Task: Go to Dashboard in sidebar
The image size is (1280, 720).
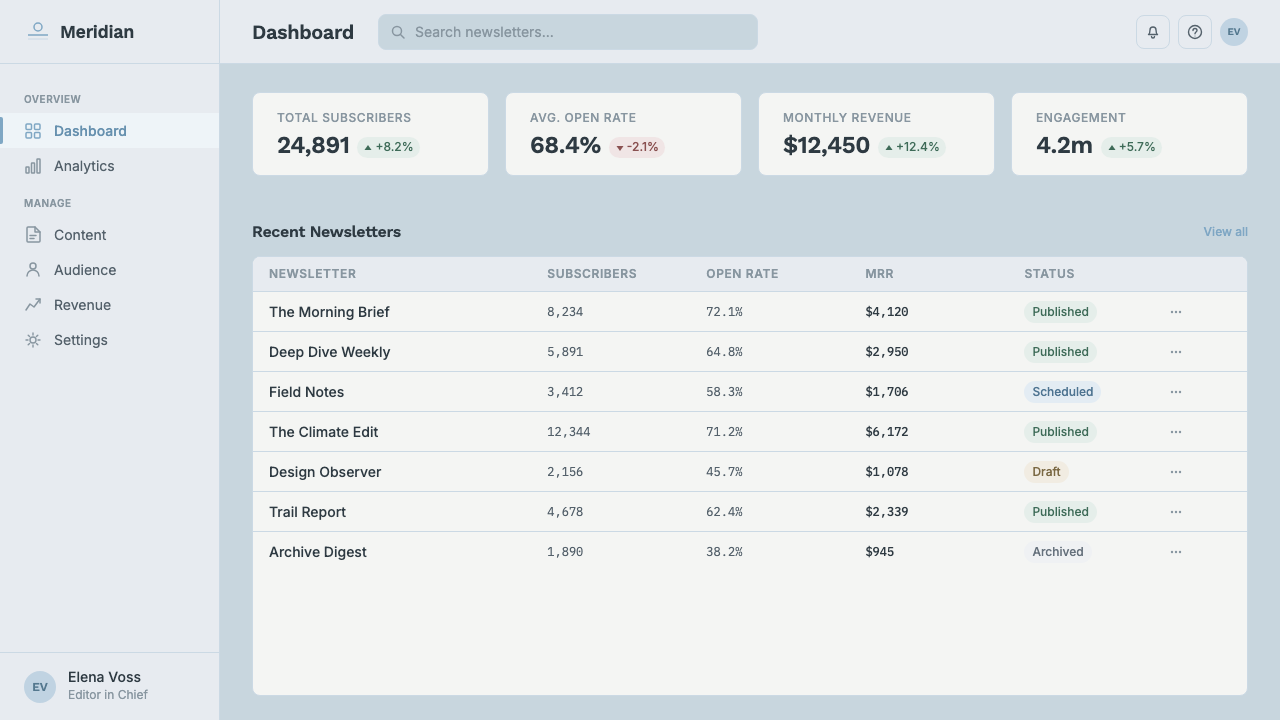Action: [x=110, y=131]
